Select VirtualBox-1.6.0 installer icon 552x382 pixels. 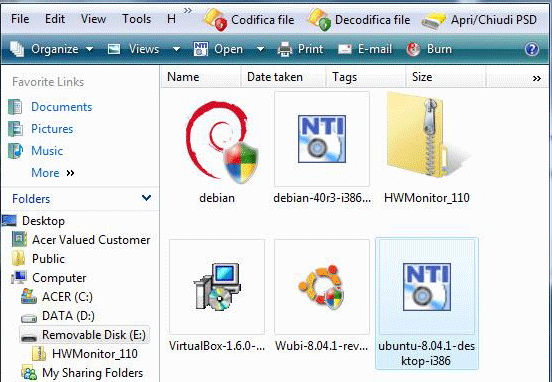217,287
